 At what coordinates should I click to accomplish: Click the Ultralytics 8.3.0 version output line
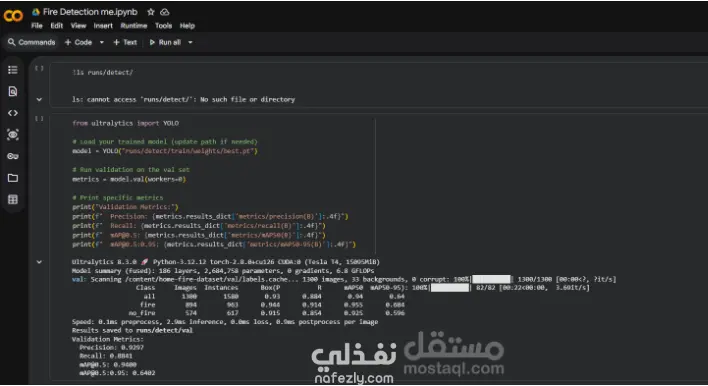[x=226, y=262]
